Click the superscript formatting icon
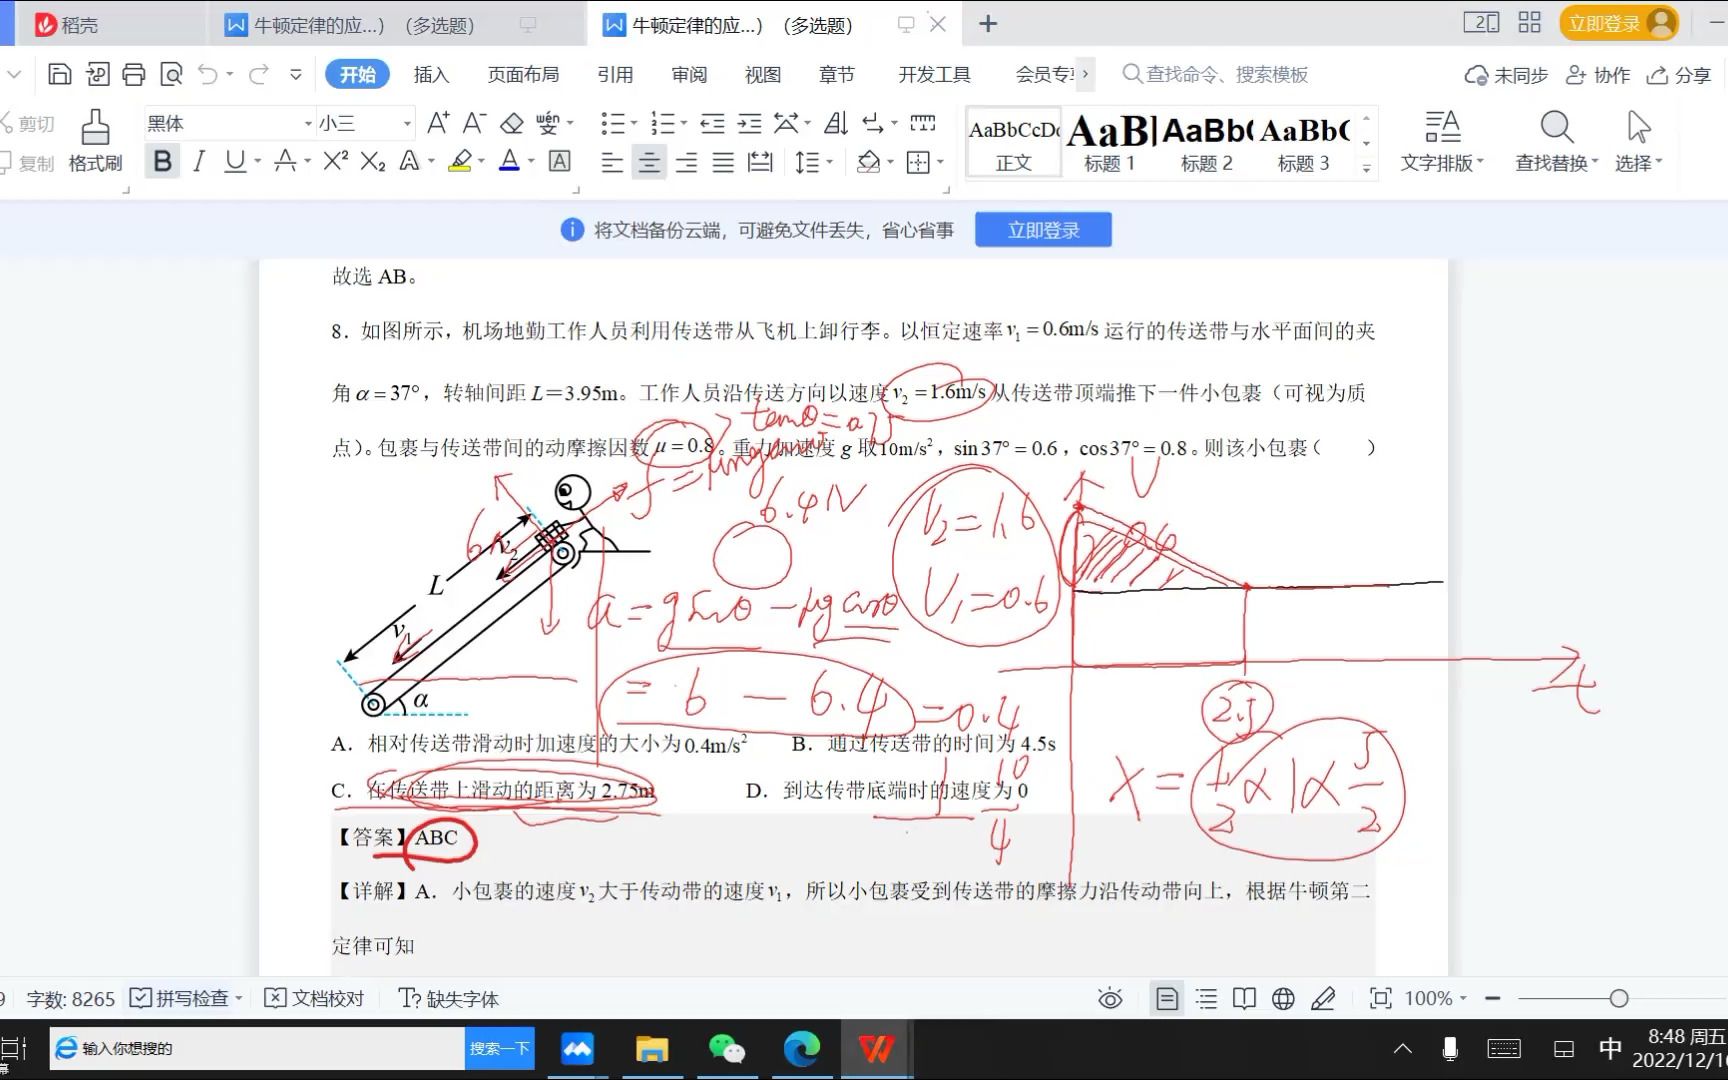The image size is (1728, 1080). [x=333, y=161]
